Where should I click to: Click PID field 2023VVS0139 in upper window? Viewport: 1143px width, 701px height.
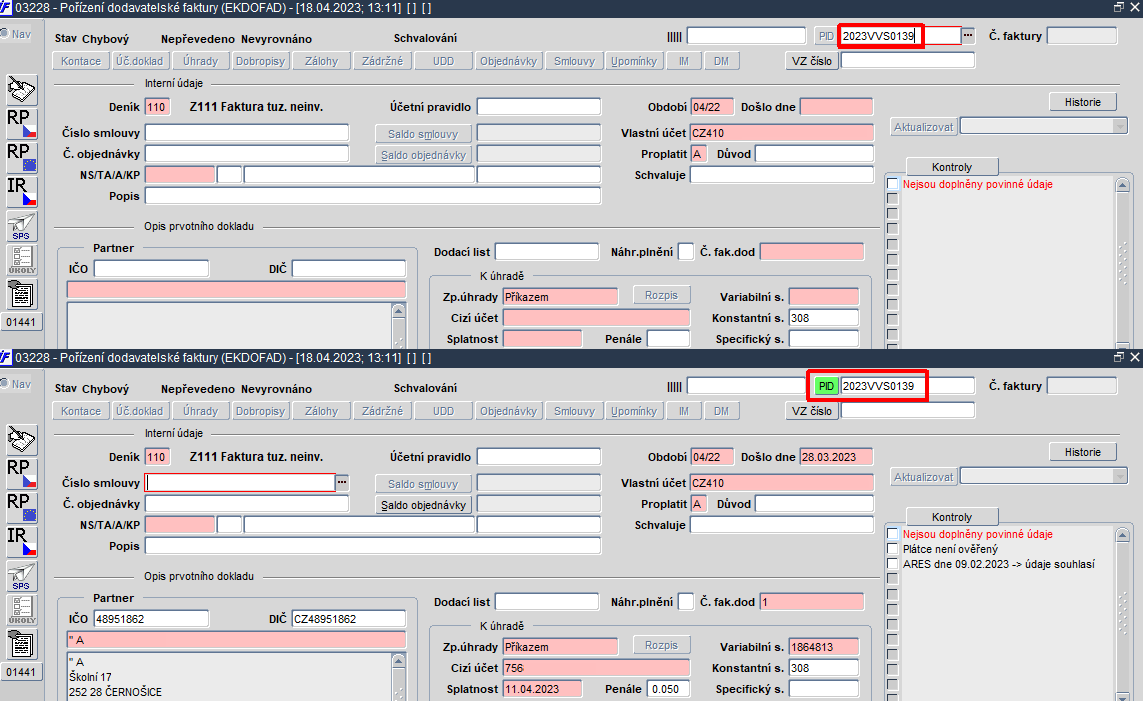coord(900,36)
